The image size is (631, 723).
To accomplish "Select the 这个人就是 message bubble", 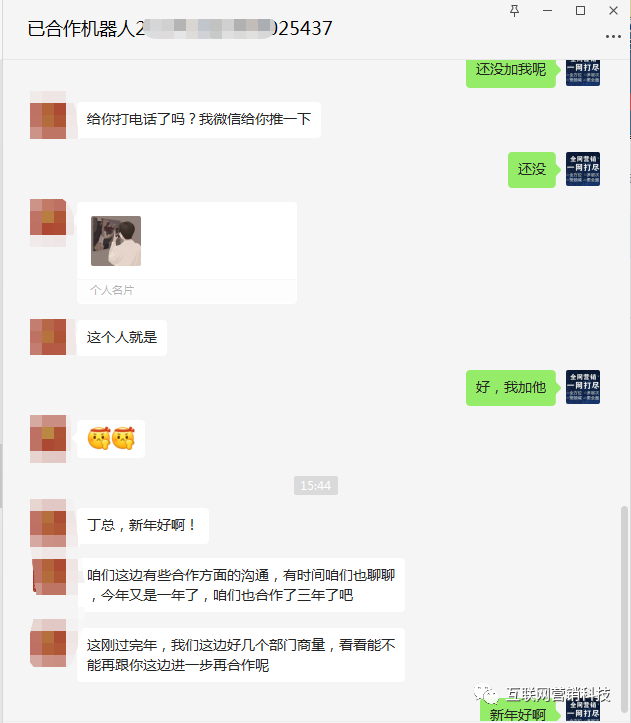I will pos(122,338).
